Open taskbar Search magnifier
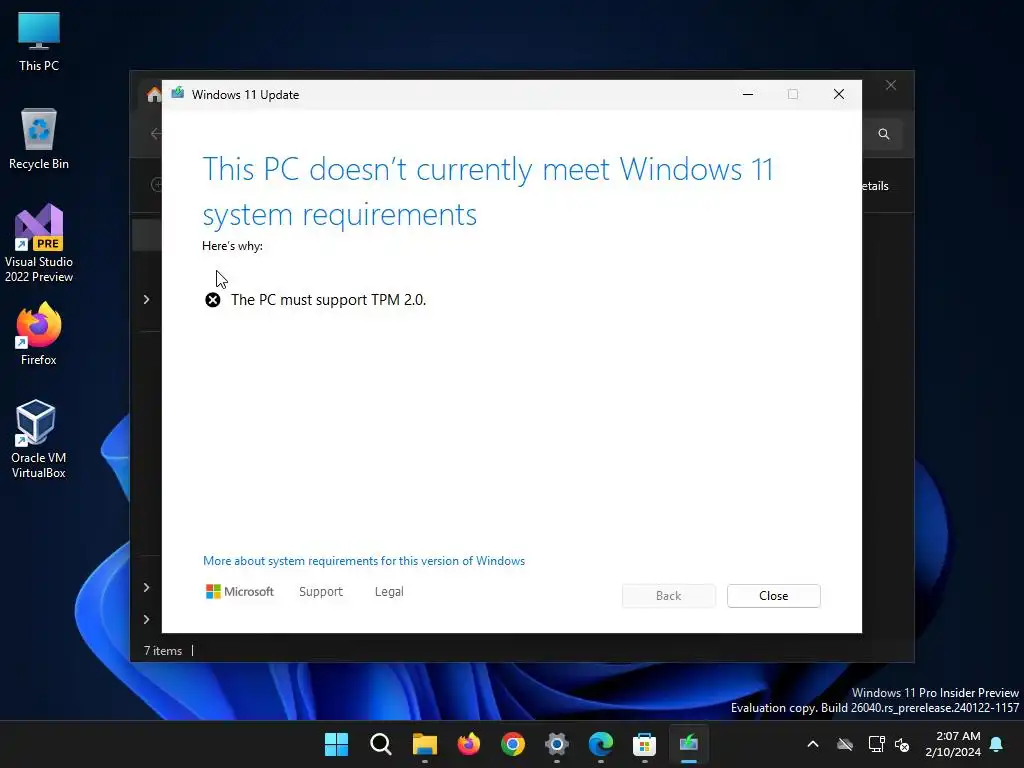Viewport: 1024px width, 768px height. pos(381,744)
